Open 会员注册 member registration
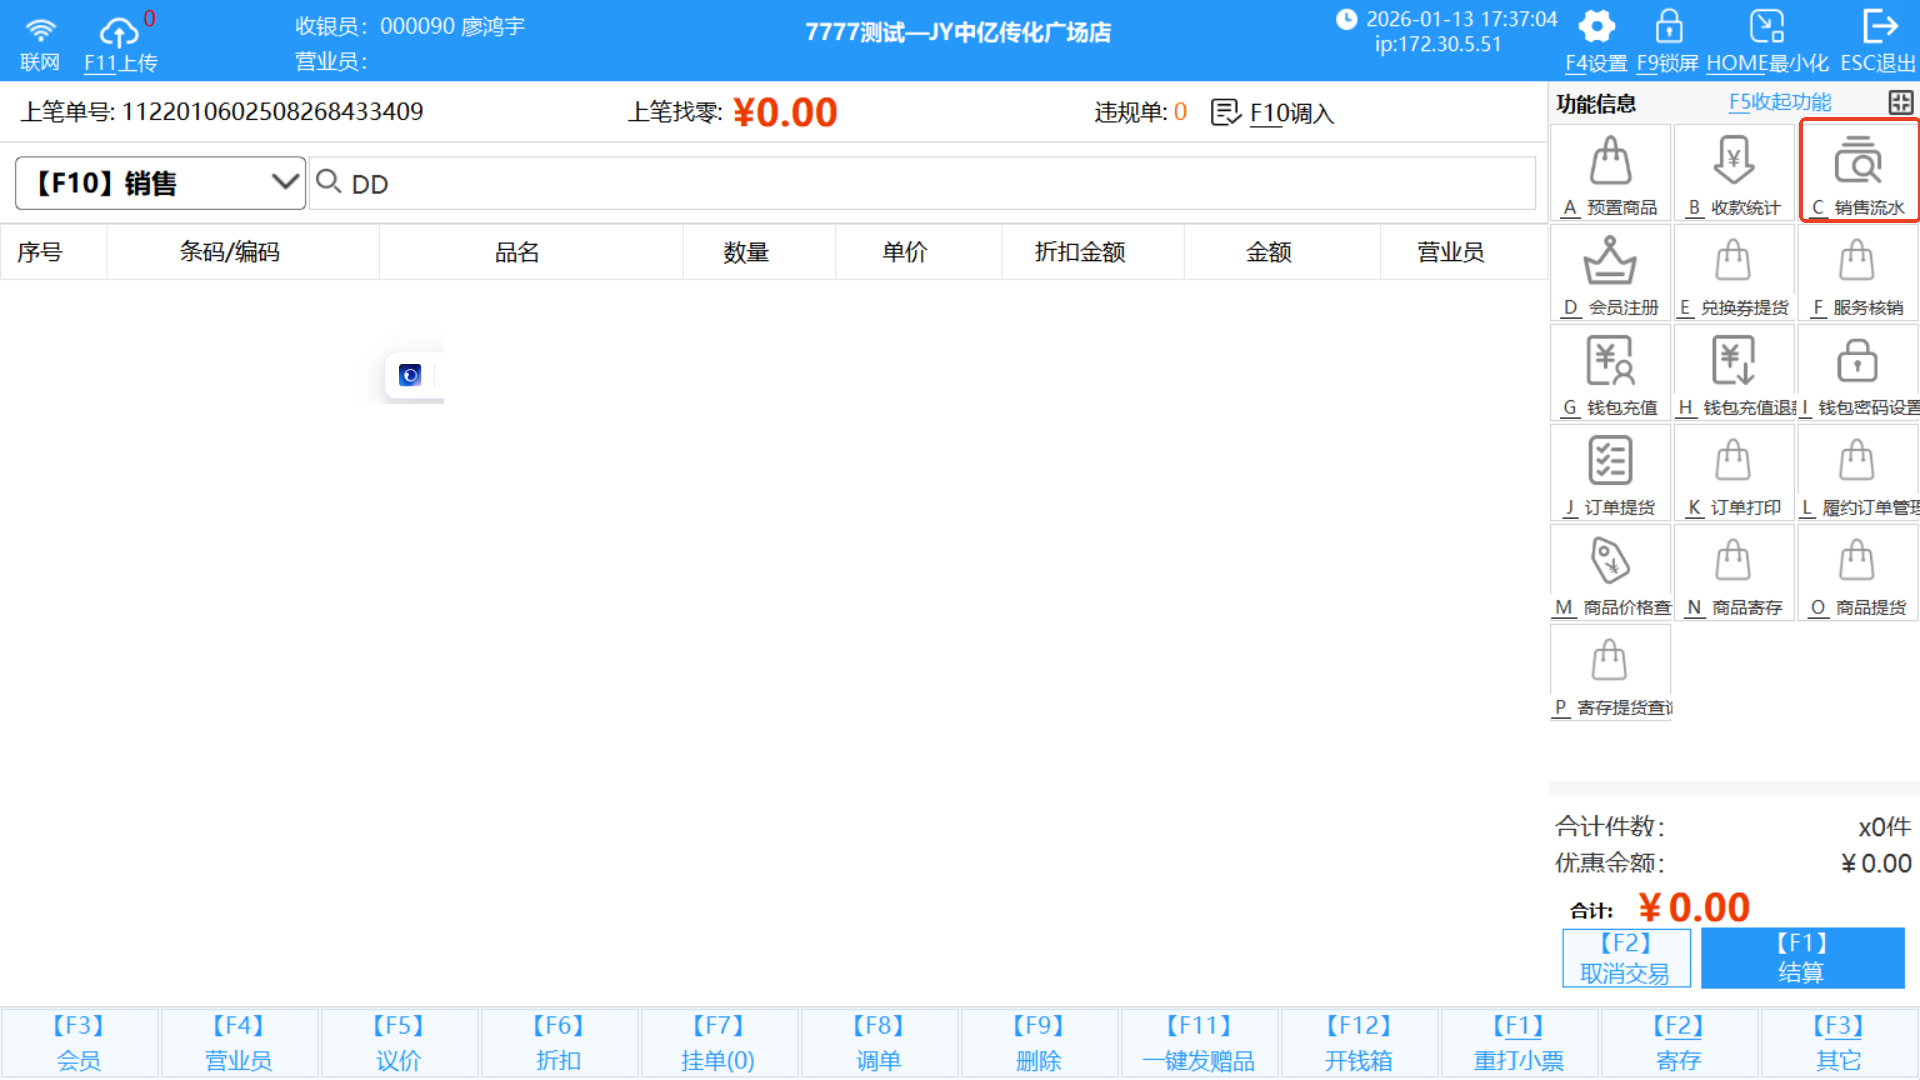 1610,273
